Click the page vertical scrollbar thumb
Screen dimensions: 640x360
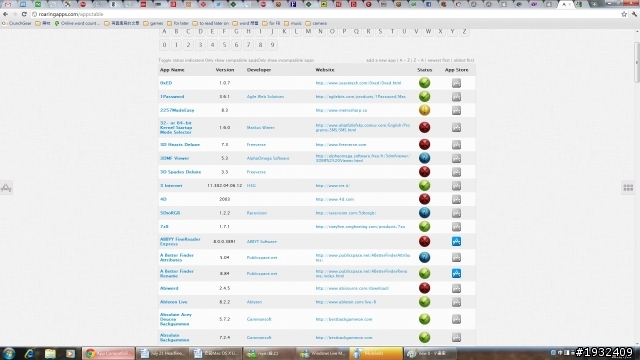[x=637, y=61]
